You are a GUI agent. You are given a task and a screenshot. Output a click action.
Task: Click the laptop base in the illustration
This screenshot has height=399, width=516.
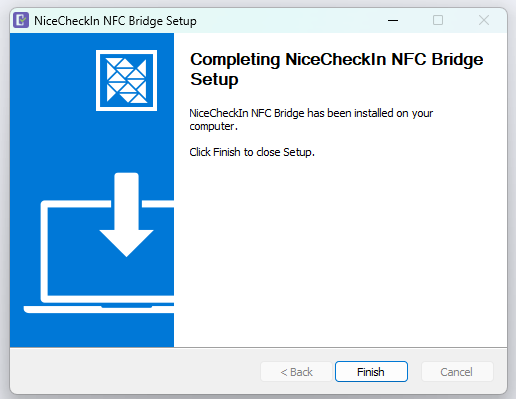click(99, 309)
